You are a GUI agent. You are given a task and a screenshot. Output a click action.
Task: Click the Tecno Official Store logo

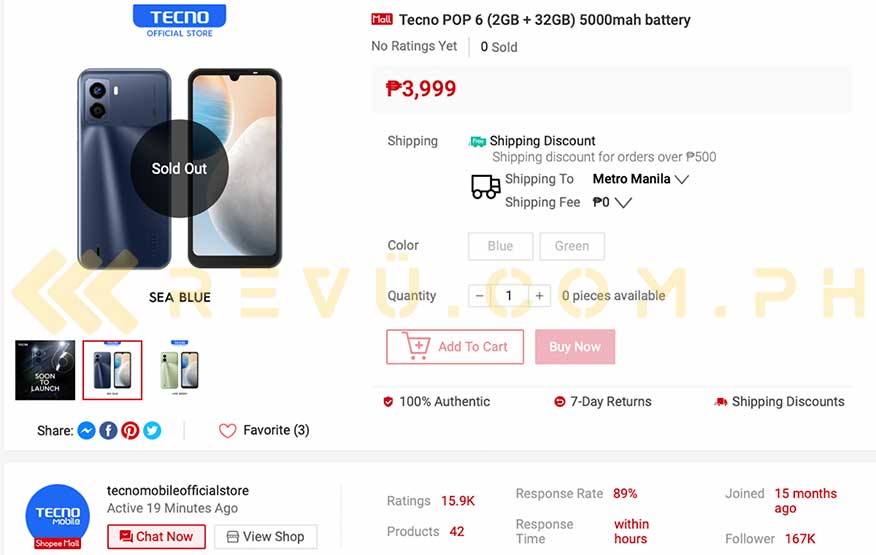point(179,21)
